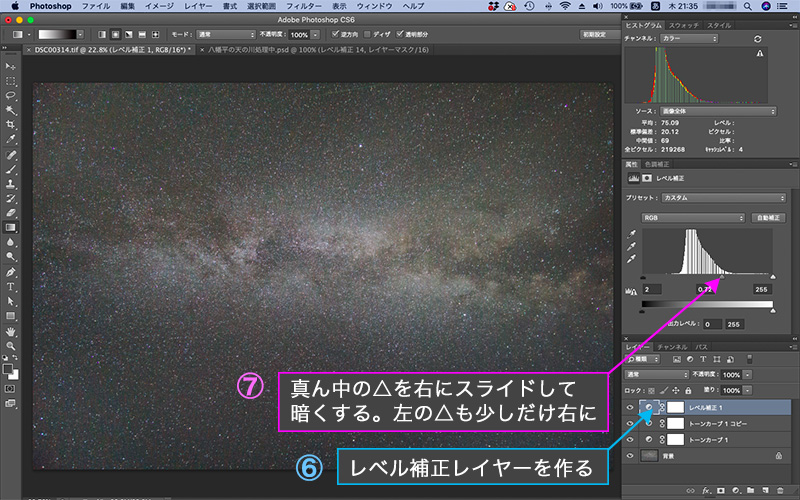Open the gradient mode dropdown

pyautogui.click(x=226, y=35)
